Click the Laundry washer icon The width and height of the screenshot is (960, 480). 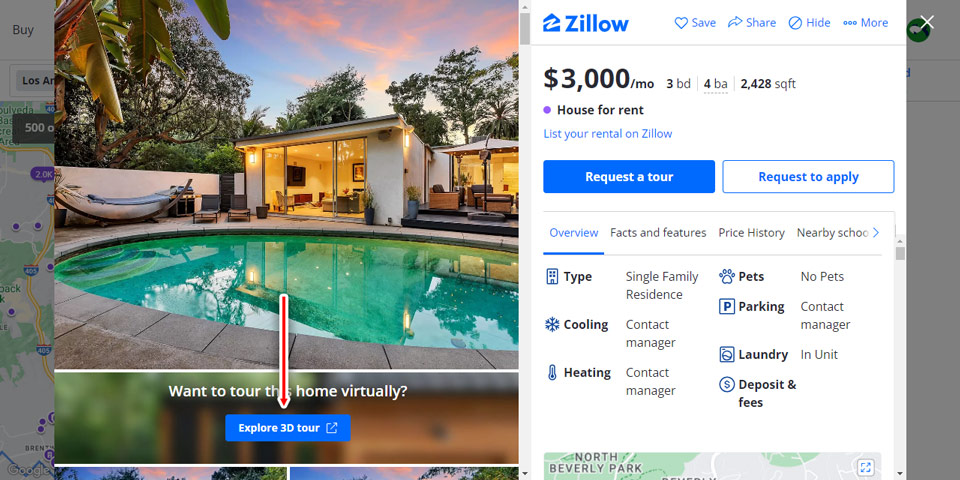(x=727, y=354)
